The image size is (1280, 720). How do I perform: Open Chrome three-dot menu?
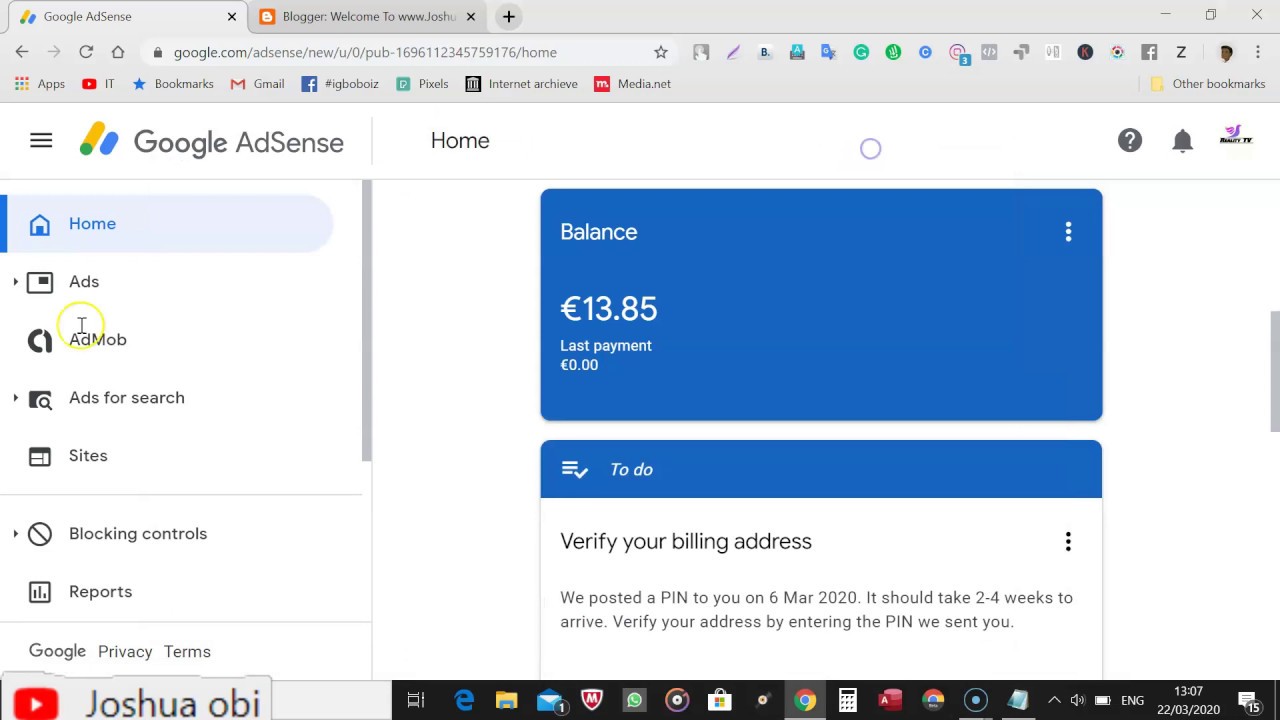1258,52
